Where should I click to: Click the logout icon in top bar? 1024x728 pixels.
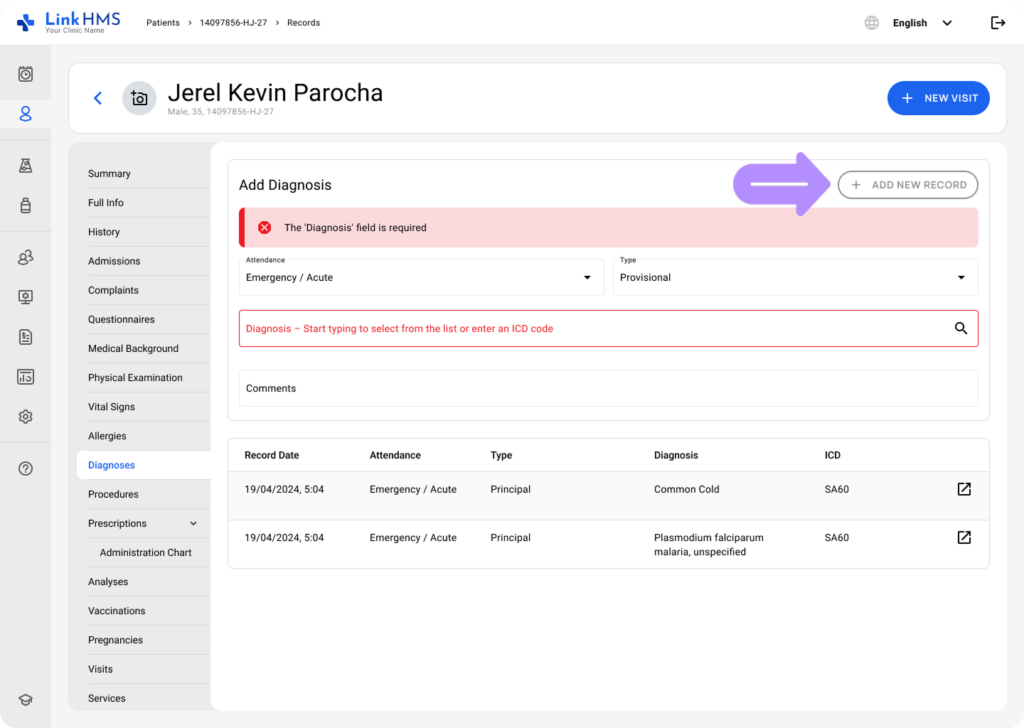997,23
